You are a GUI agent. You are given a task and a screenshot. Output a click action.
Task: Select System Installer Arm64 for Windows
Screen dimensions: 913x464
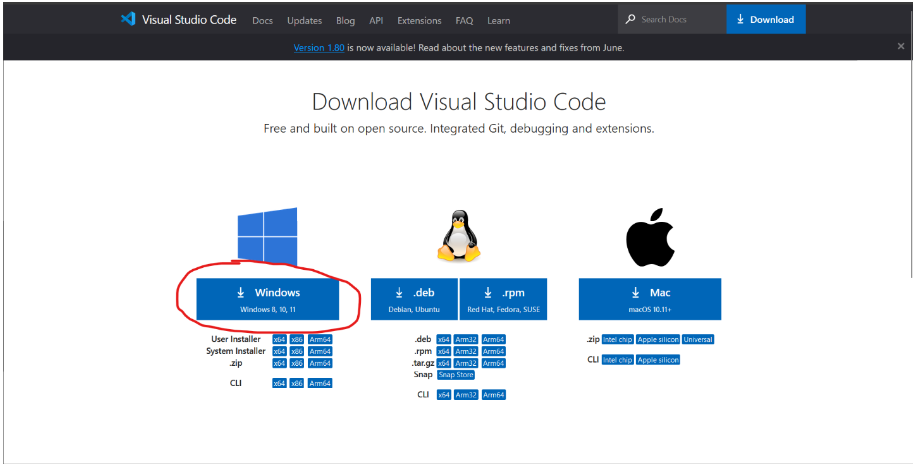pos(320,352)
